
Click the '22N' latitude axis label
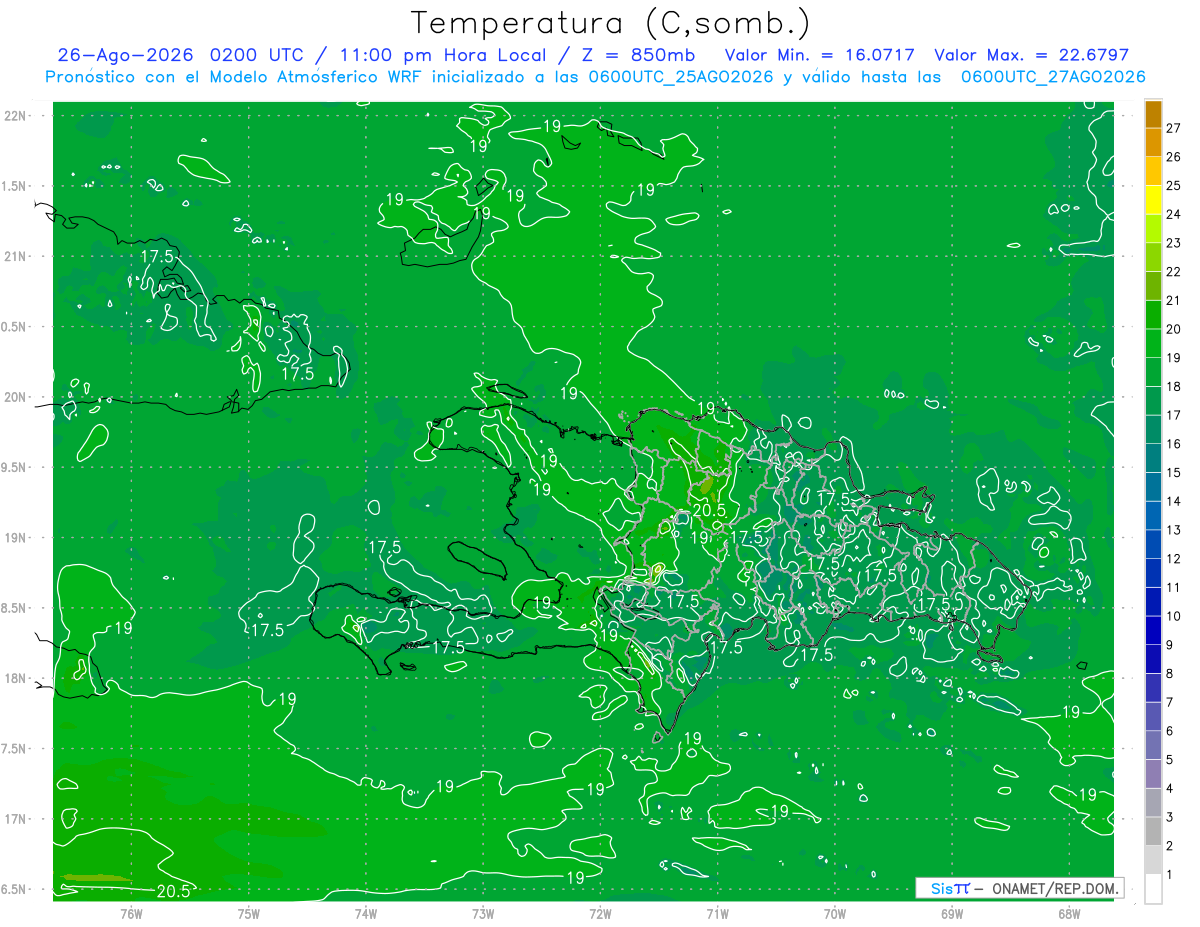(x=17, y=116)
